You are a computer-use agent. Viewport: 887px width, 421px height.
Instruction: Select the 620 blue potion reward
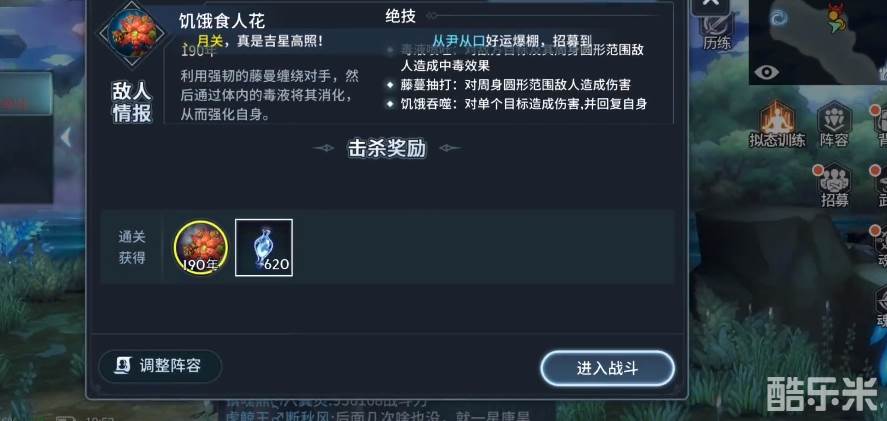pos(264,247)
